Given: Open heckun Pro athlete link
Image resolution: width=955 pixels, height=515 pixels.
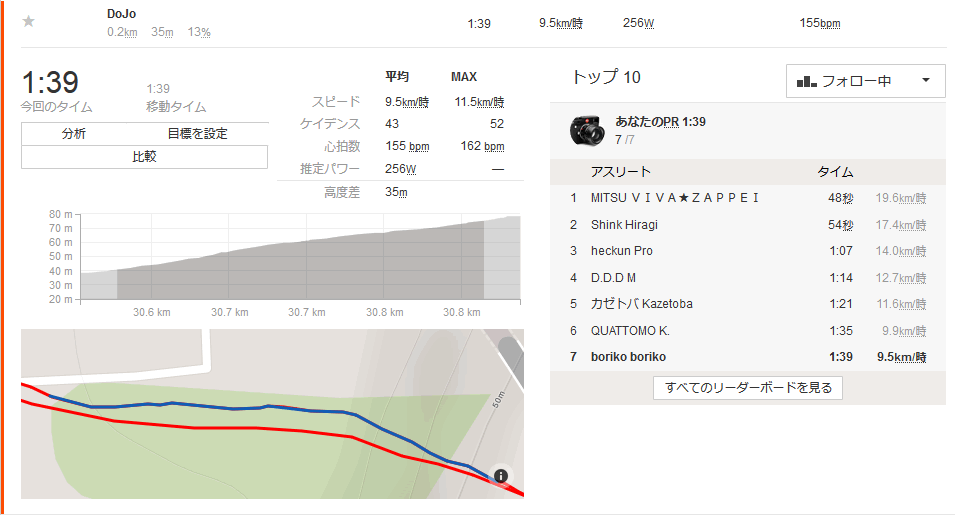Looking at the screenshot, I should [621, 251].
